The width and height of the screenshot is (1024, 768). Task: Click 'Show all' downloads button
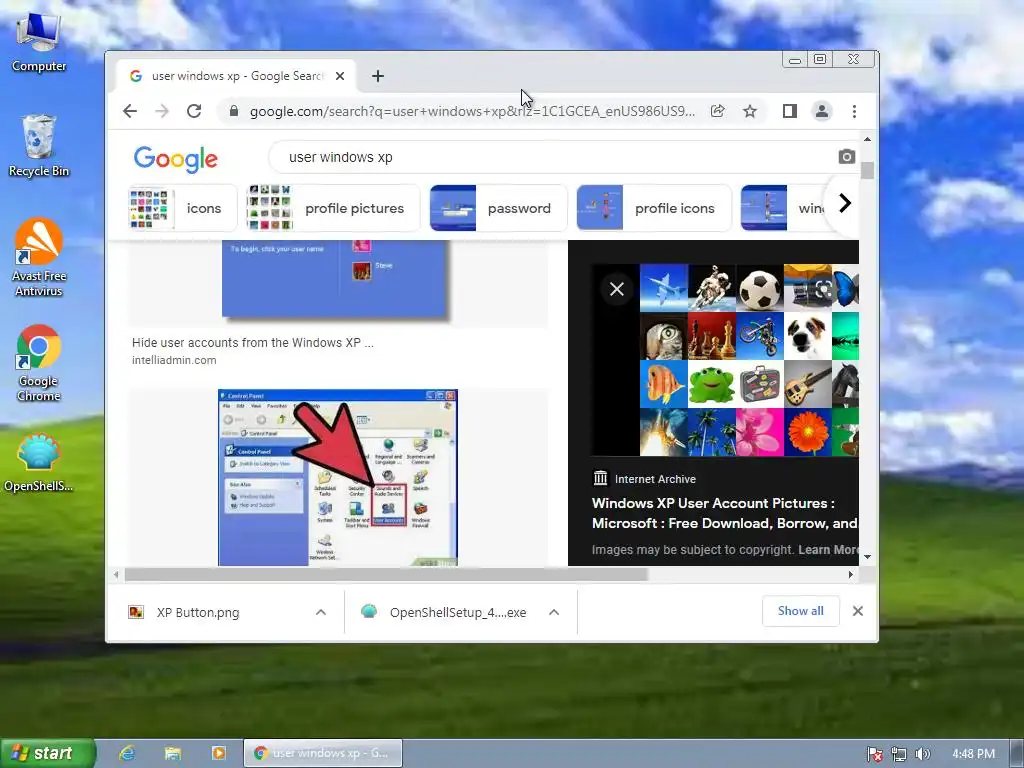801,611
